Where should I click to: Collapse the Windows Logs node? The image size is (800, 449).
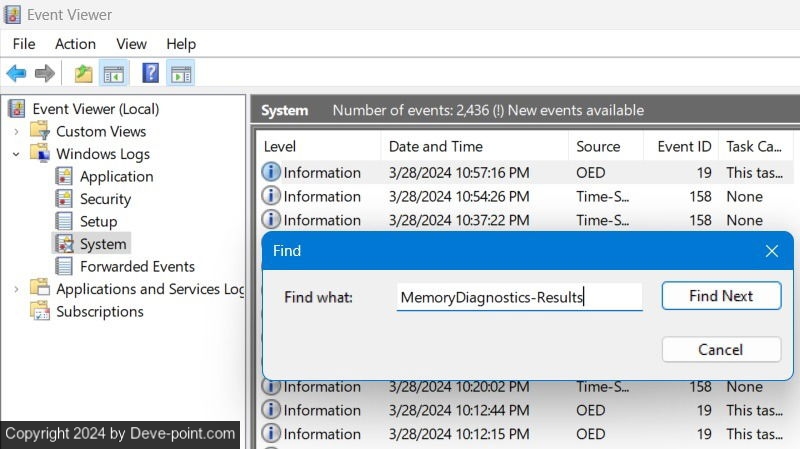pyautogui.click(x=16, y=154)
